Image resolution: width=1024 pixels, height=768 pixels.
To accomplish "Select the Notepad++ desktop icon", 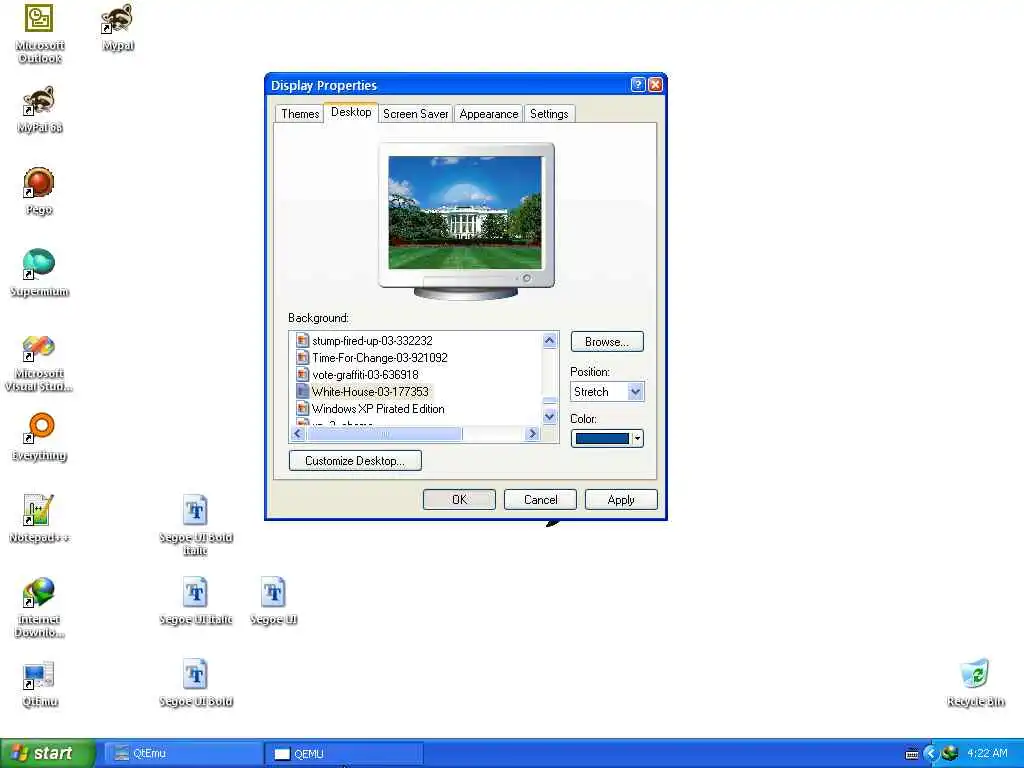I will pyautogui.click(x=39, y=519).
